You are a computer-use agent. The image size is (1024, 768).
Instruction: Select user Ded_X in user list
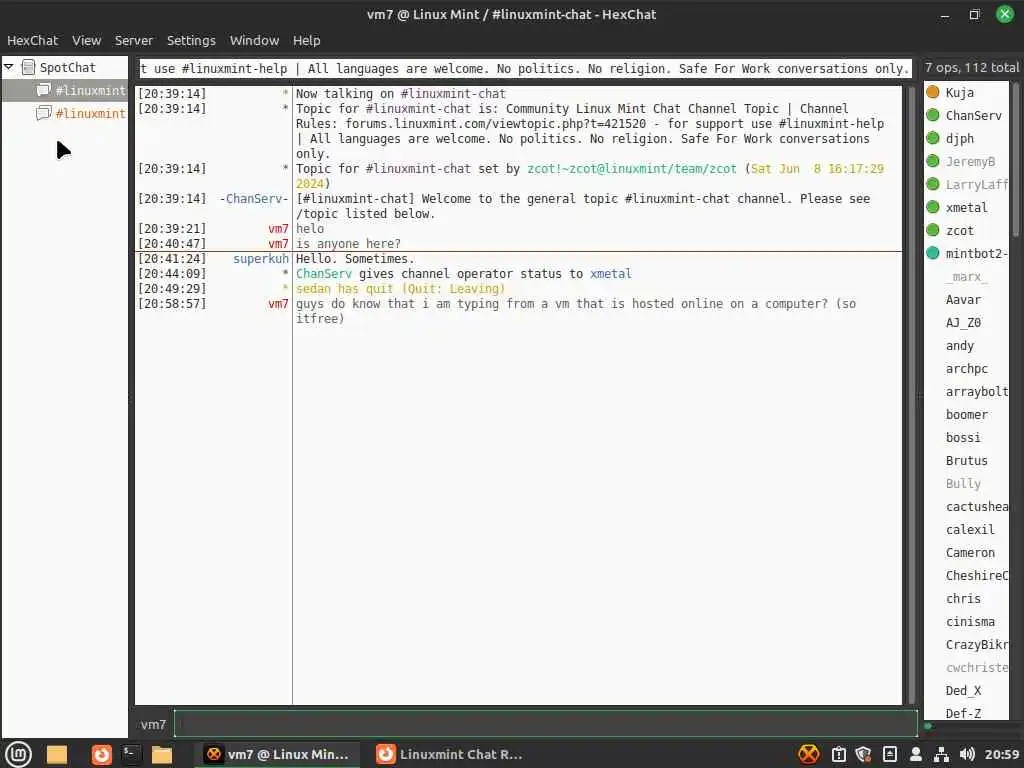click(963, 690)
